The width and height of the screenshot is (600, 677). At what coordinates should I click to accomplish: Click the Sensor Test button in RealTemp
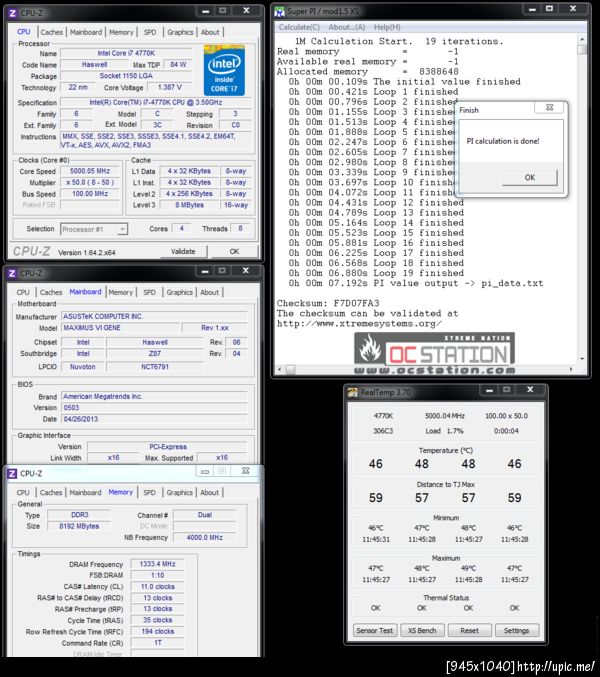tap(375, 630)
